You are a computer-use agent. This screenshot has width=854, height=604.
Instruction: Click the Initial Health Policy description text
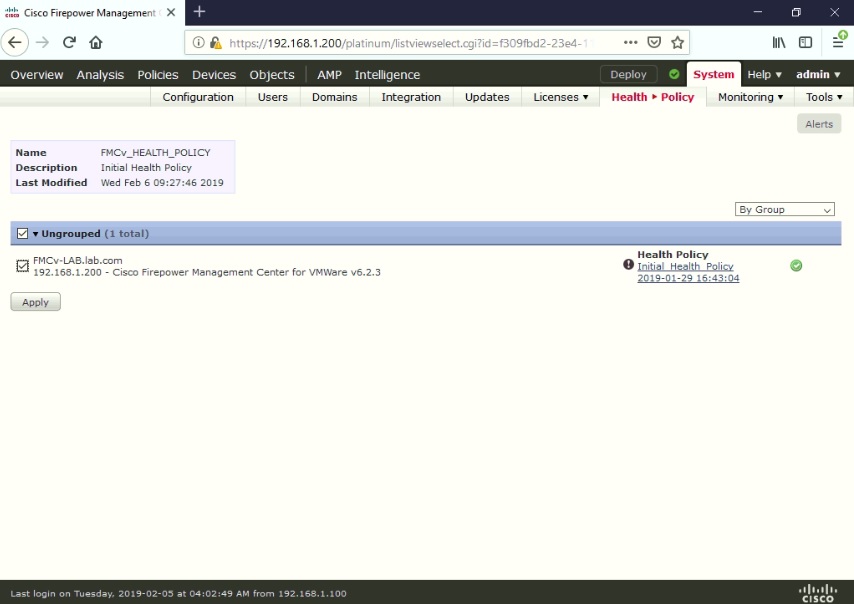point(146,168)
